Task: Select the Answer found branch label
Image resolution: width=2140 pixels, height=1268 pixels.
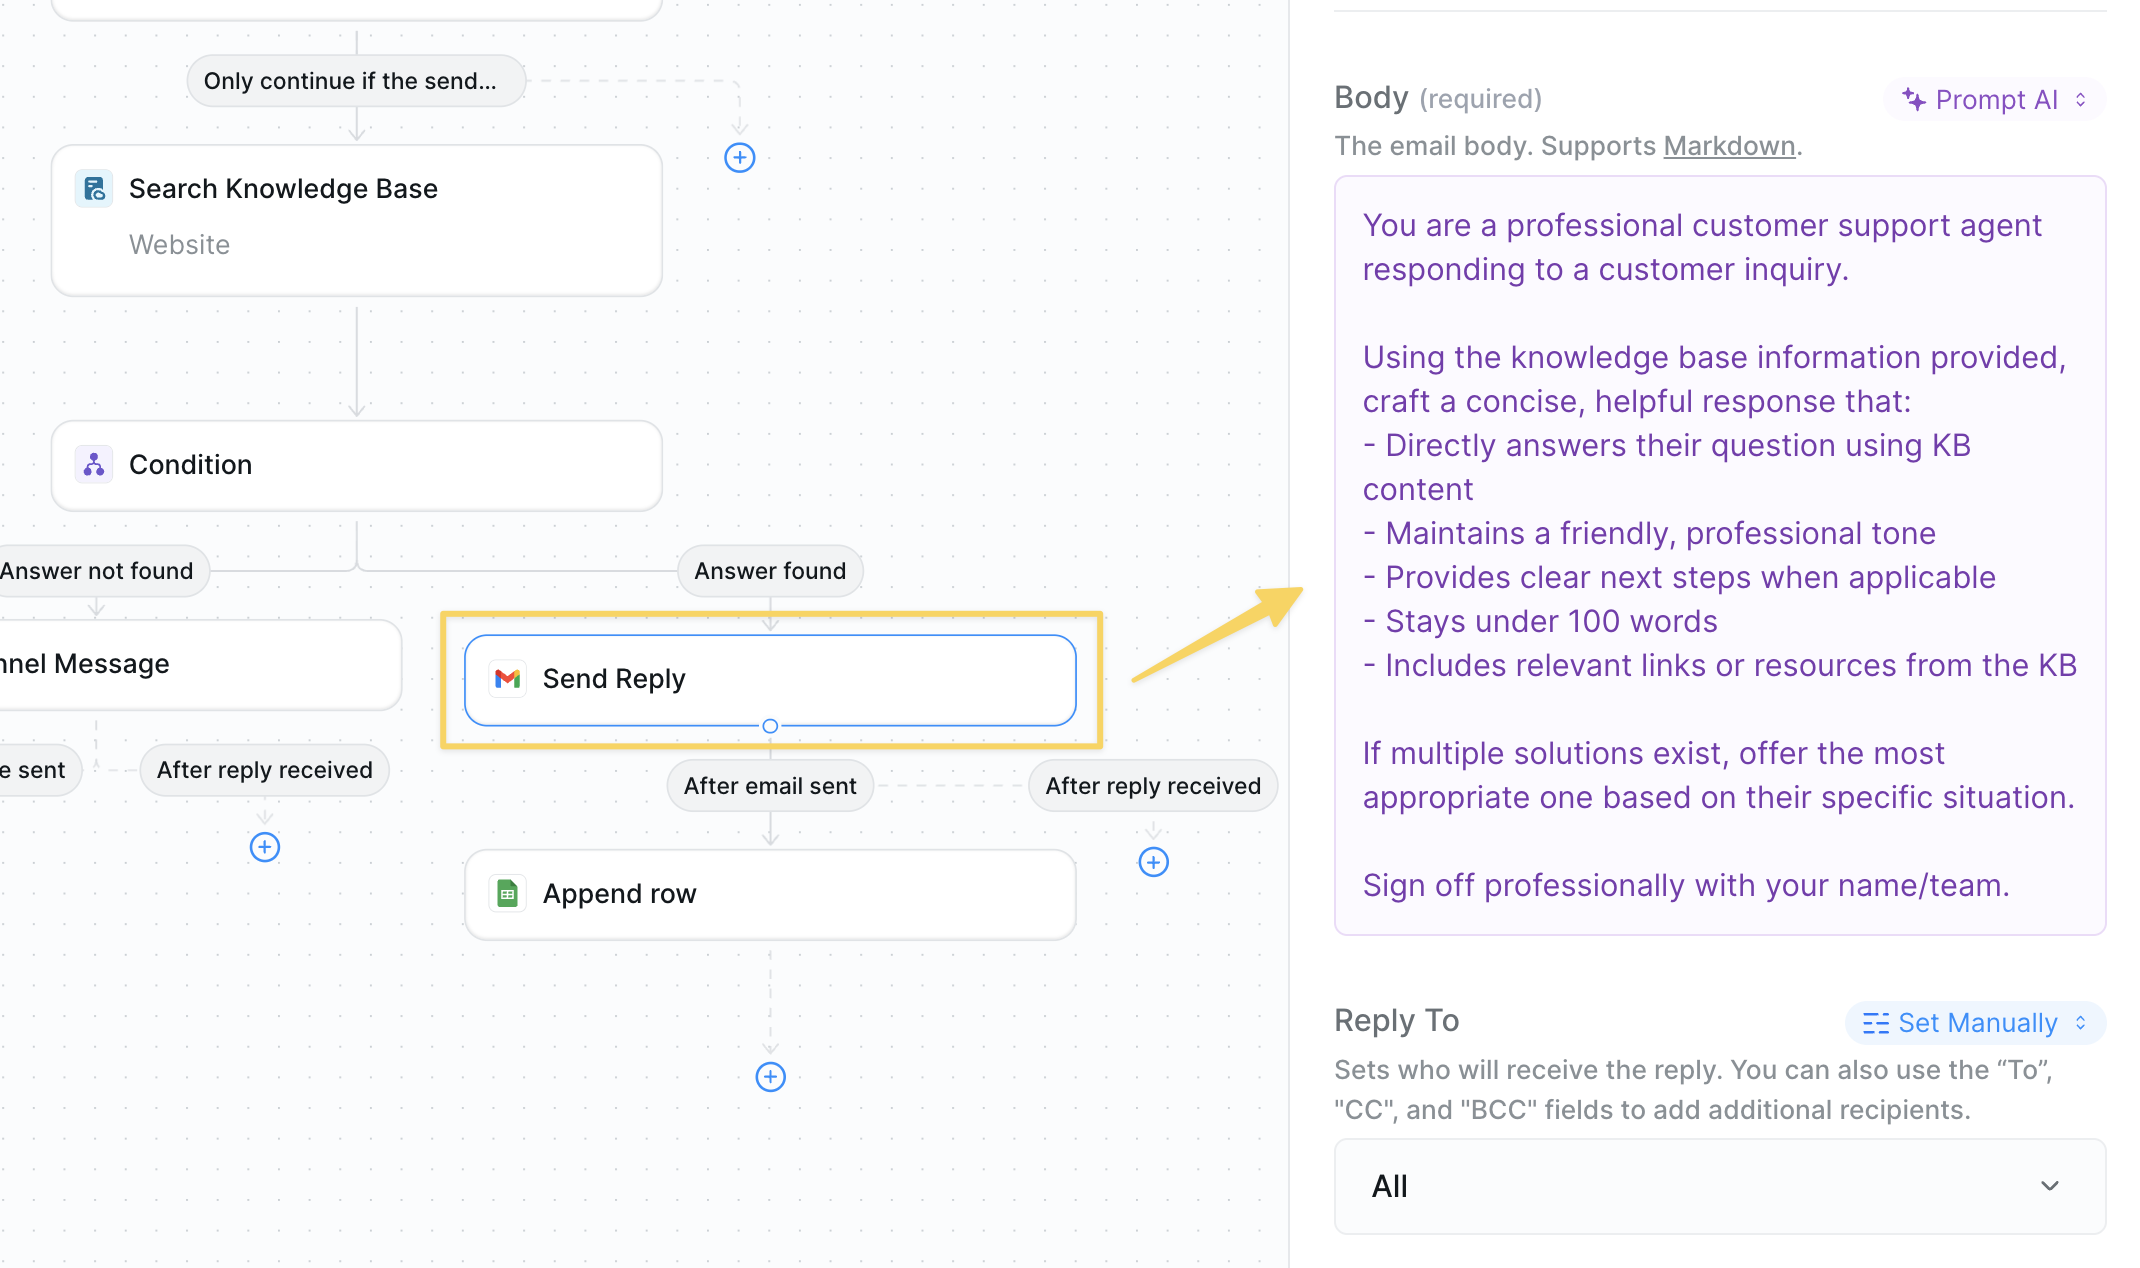Action: [x=770, y=571]
